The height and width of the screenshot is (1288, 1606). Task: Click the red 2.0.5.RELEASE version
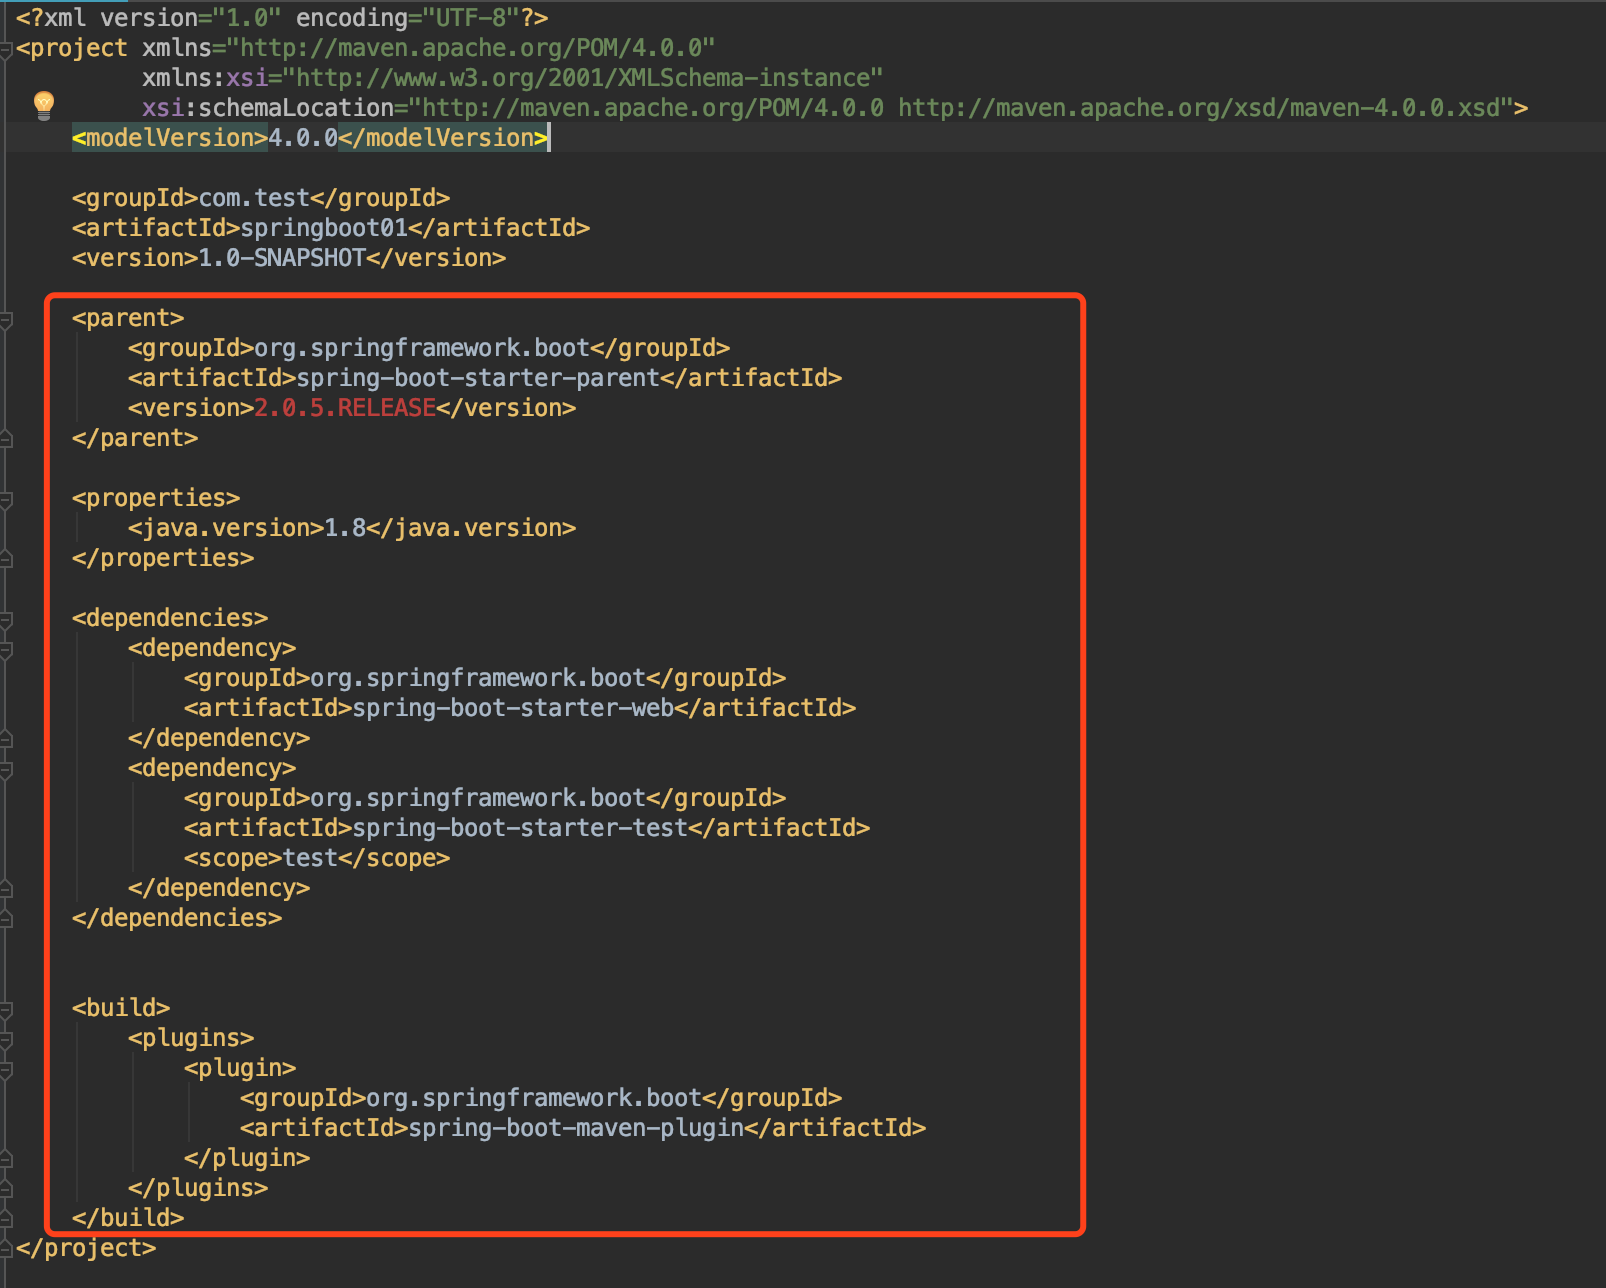pos(345,408)
